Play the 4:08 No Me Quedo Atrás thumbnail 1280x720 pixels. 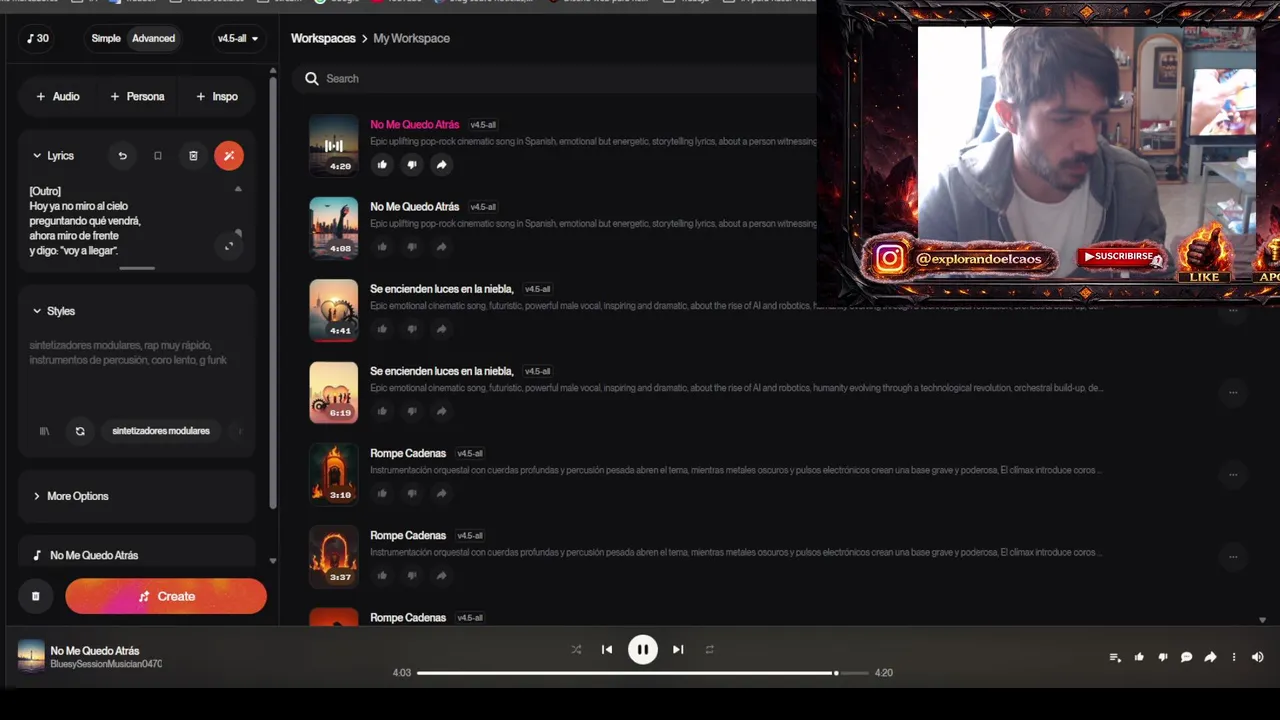tap(333, 229)
